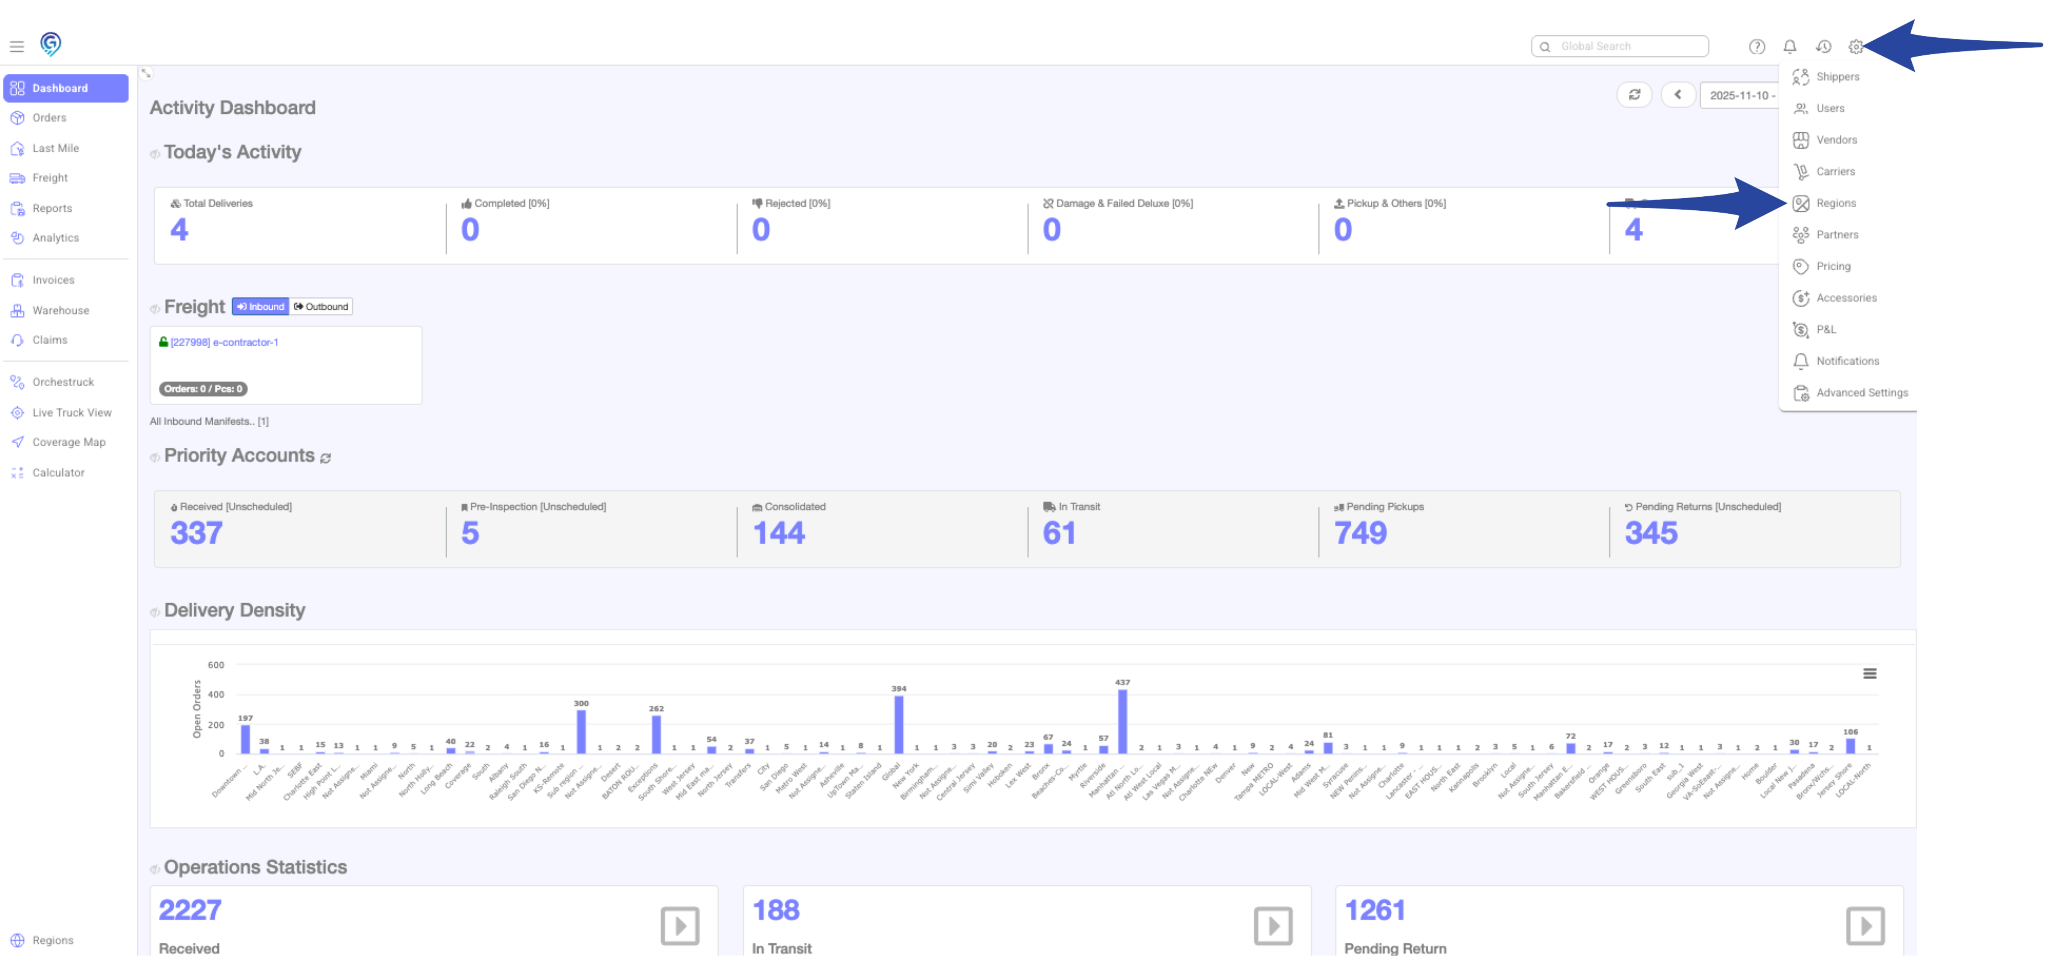The height and width of the screenshot is (956, 2048).
Task: Collapse the Delivery Density section
Action: pos(155,612)
